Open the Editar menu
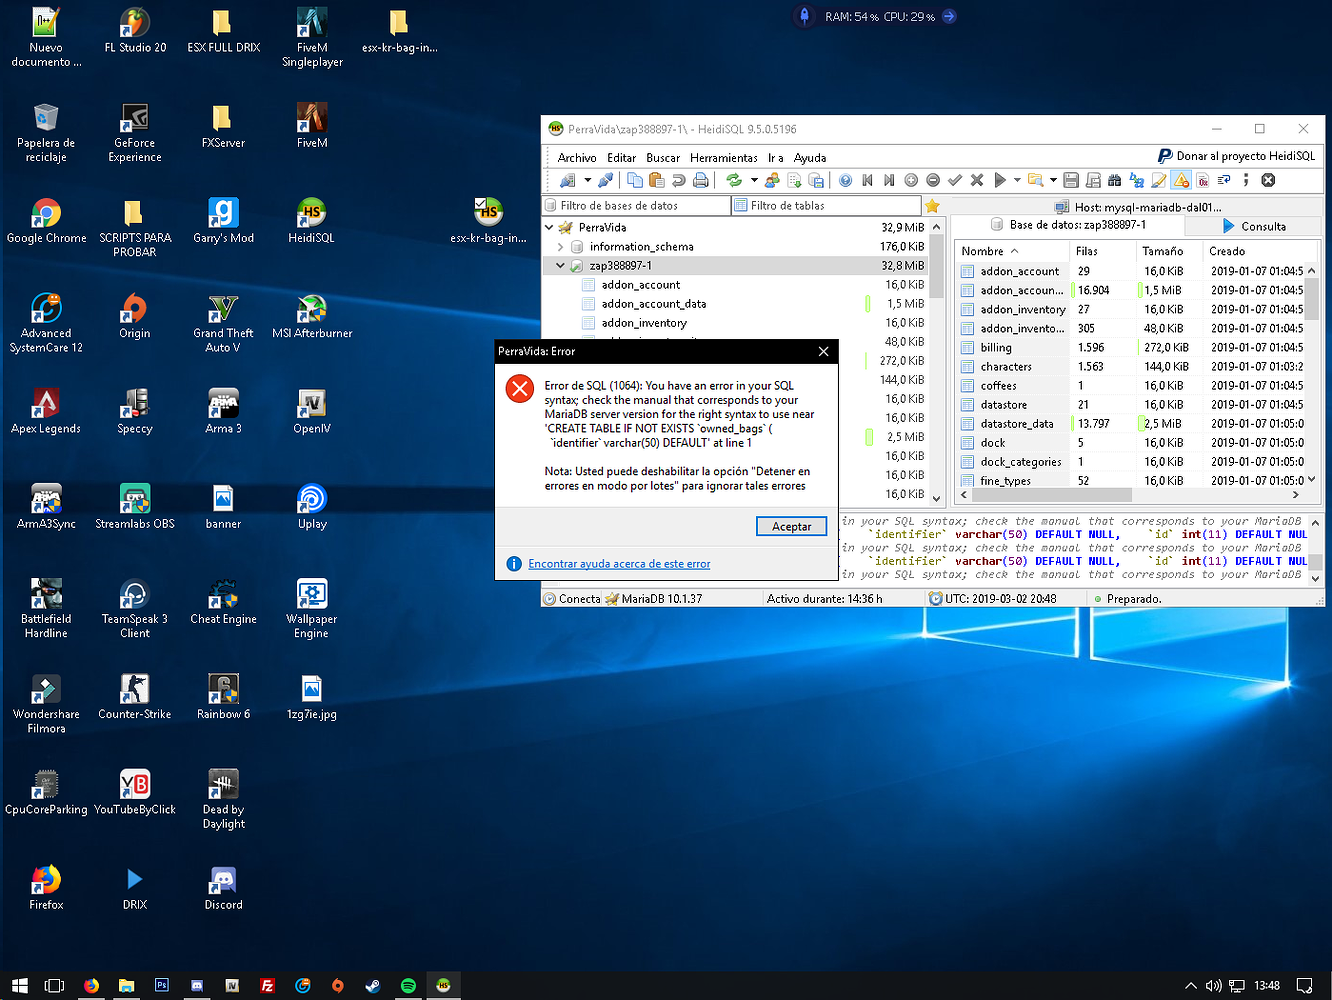 coord(621,158)
